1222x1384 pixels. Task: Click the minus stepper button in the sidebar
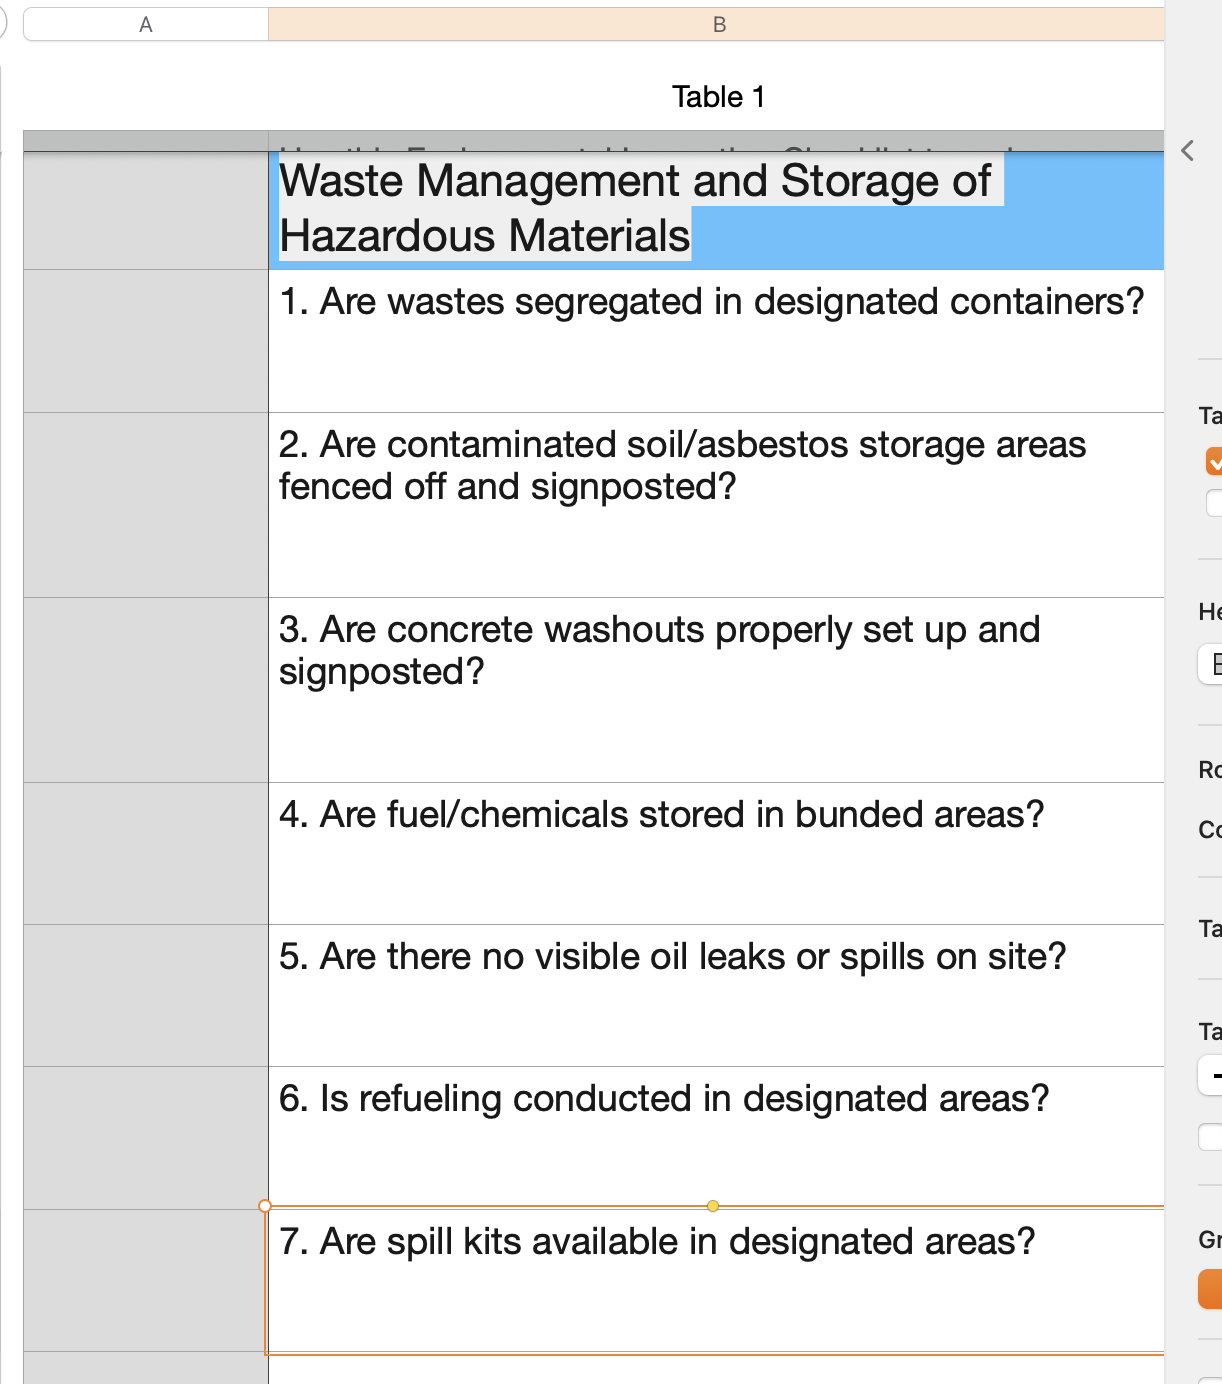coord(1213,1076)
